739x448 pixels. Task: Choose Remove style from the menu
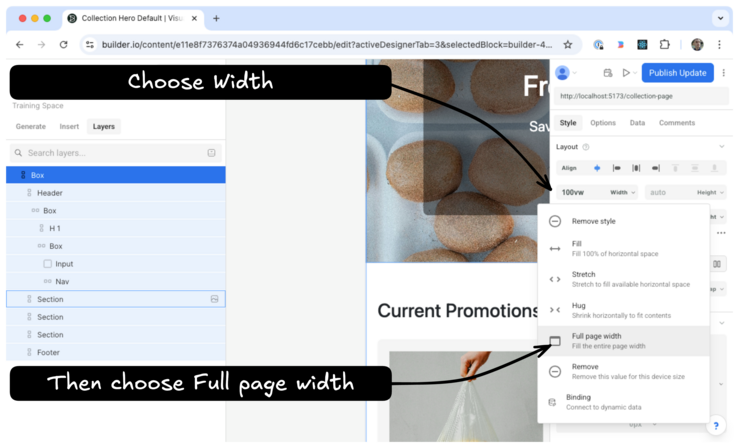(624, 221)
